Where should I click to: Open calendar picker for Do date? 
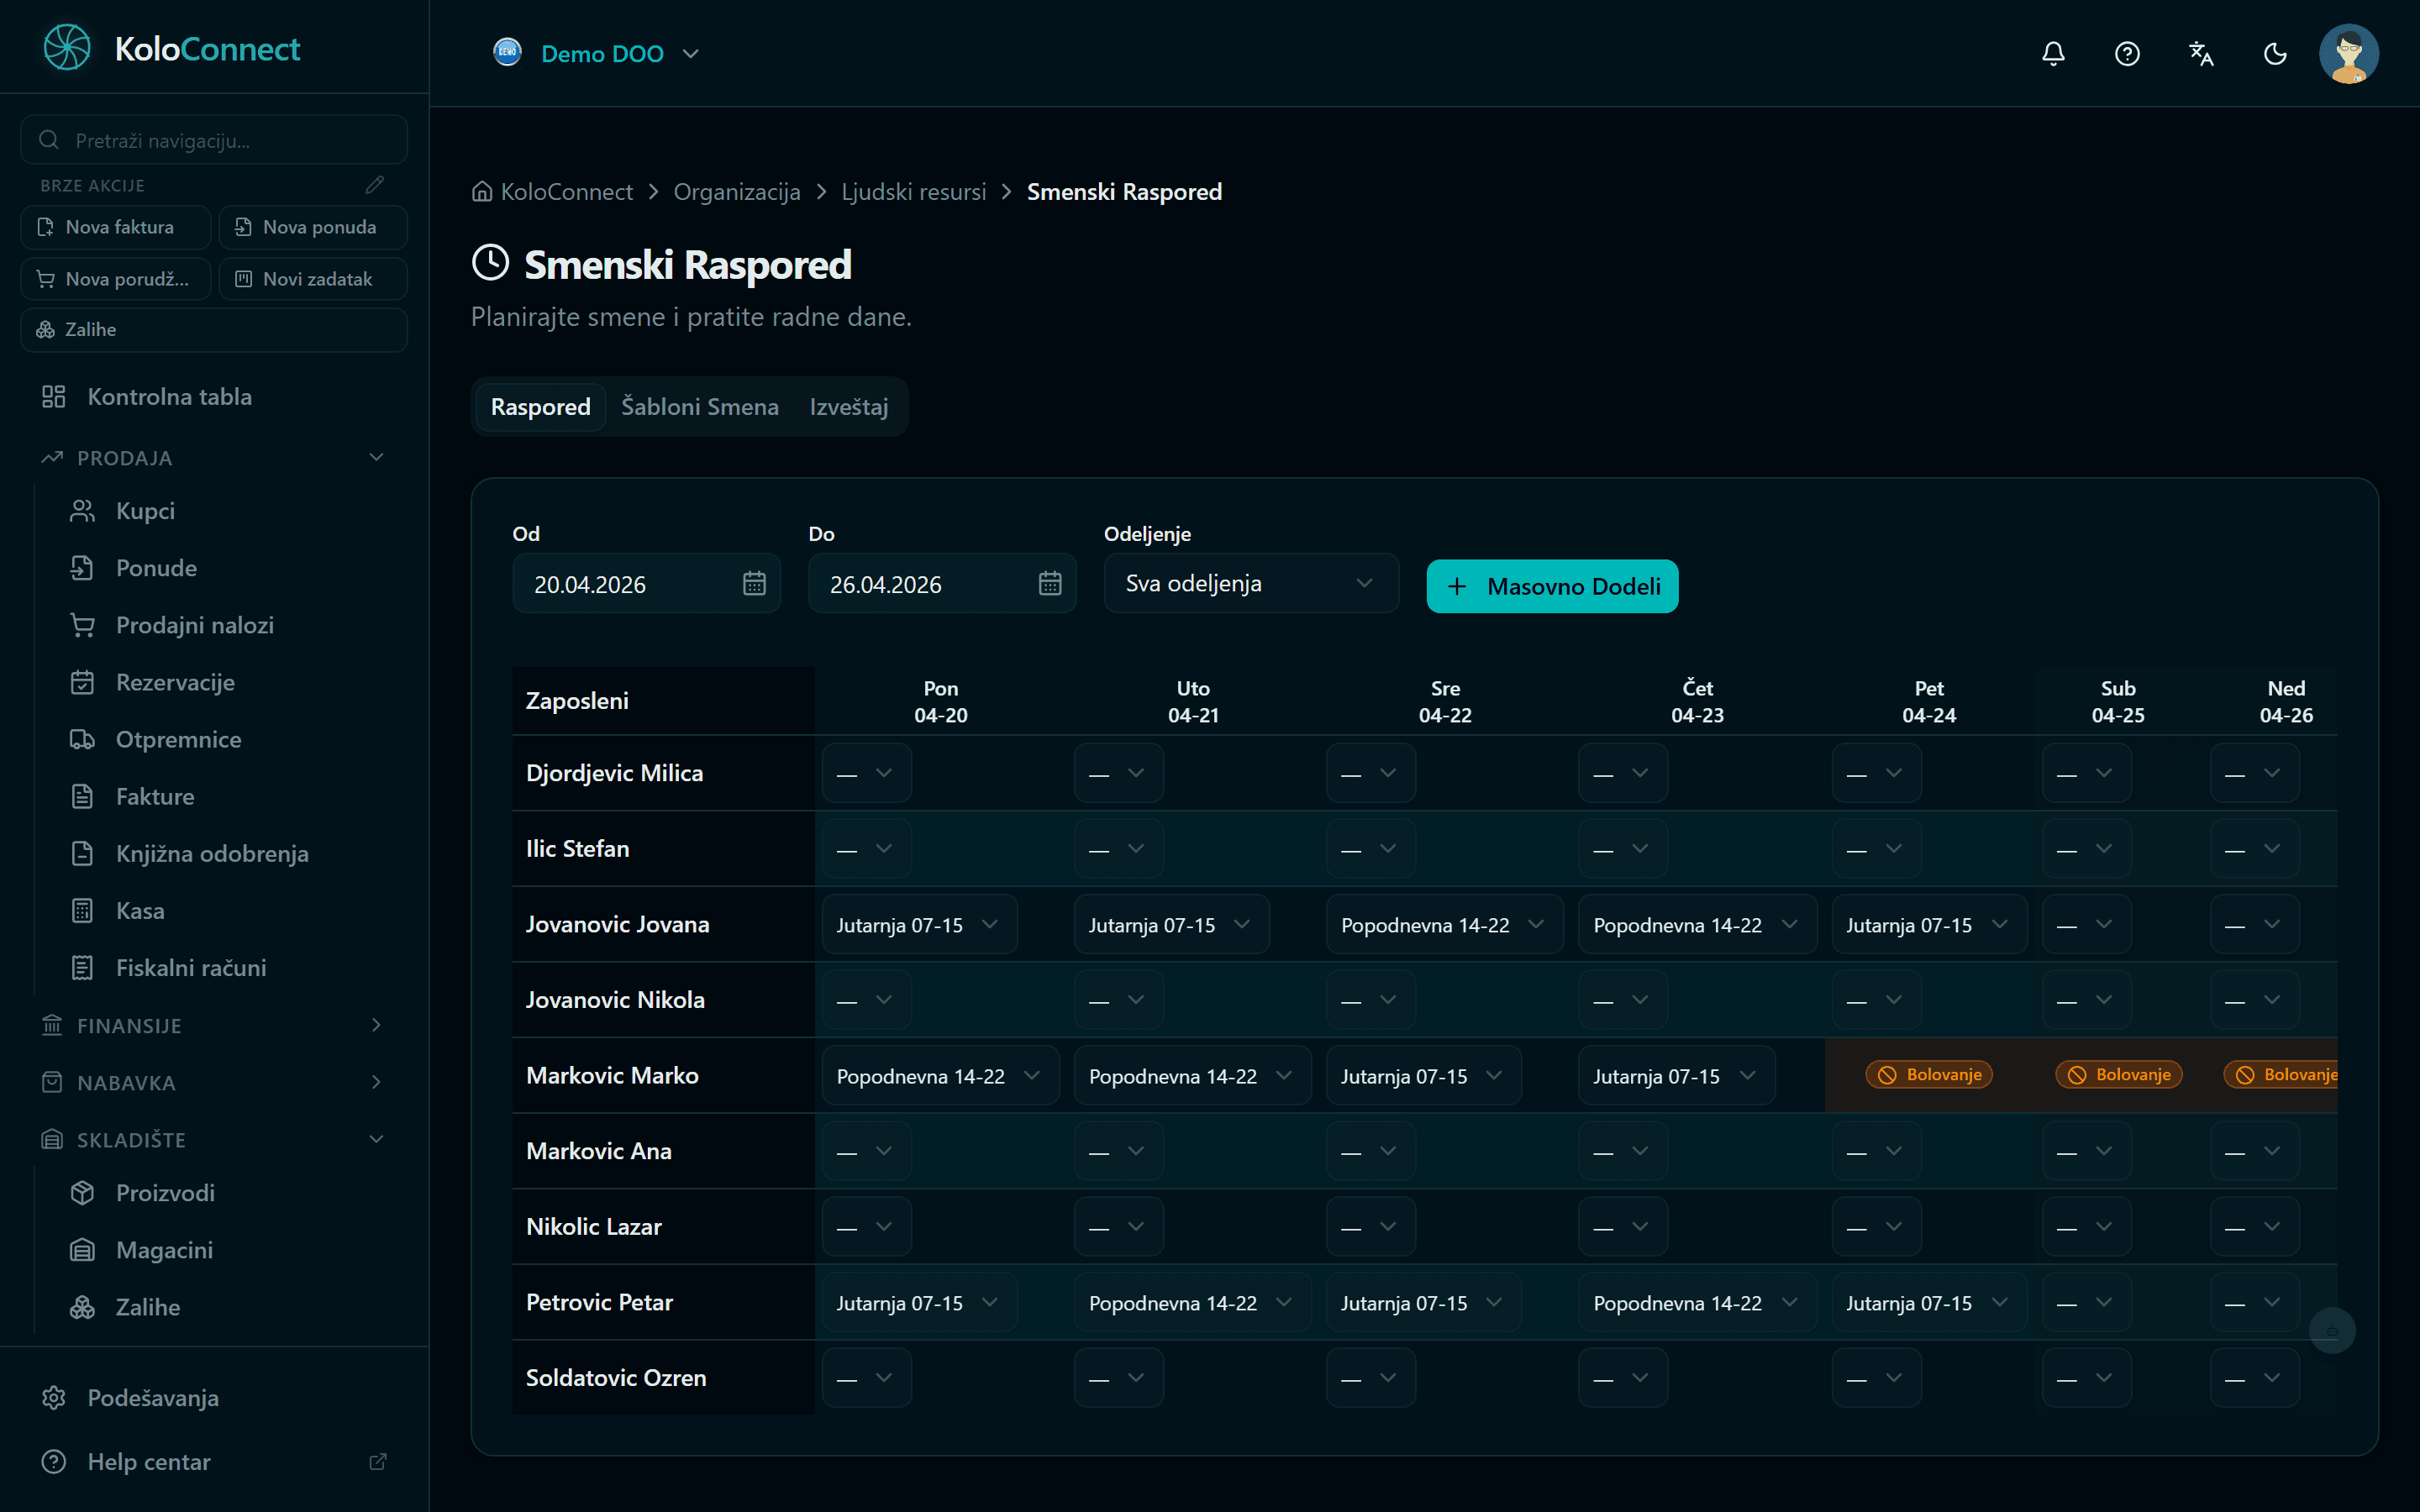[1050, 584]
